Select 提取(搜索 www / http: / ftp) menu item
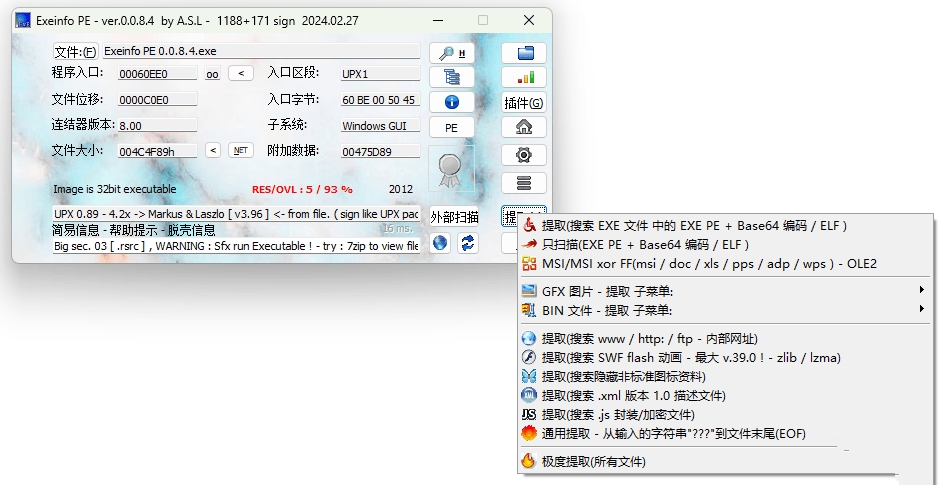The image size is (952, 485). tap(725, 338)
